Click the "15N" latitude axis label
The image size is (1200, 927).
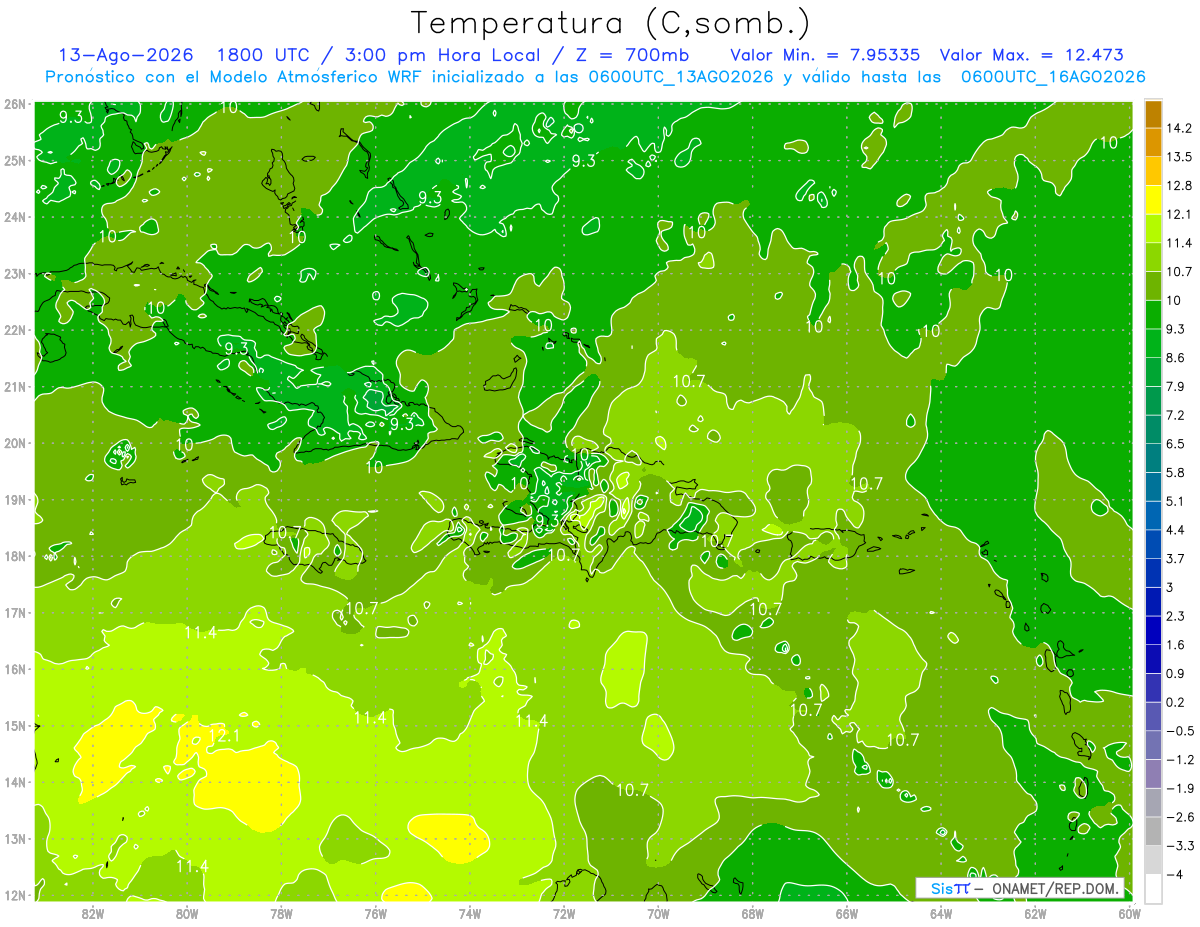point(14,726)
